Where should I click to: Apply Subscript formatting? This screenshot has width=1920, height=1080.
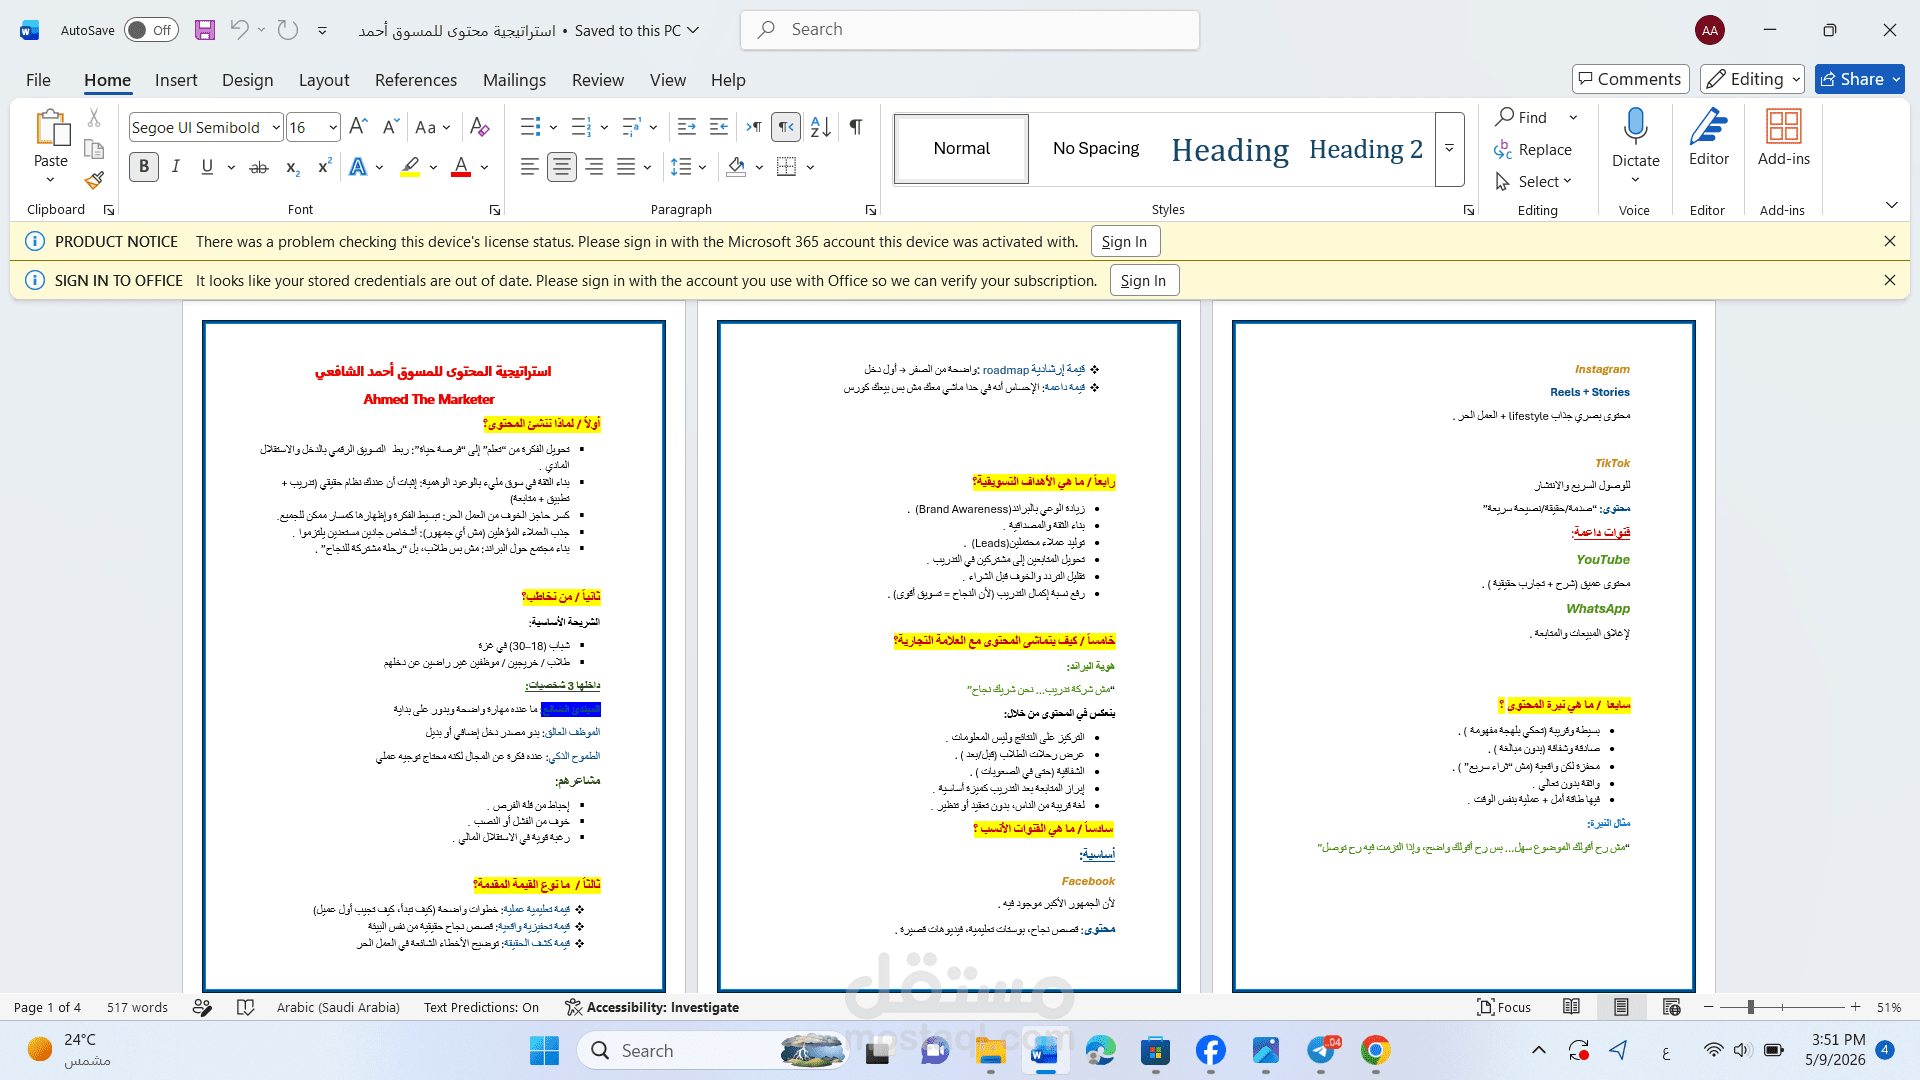(292, 167)
